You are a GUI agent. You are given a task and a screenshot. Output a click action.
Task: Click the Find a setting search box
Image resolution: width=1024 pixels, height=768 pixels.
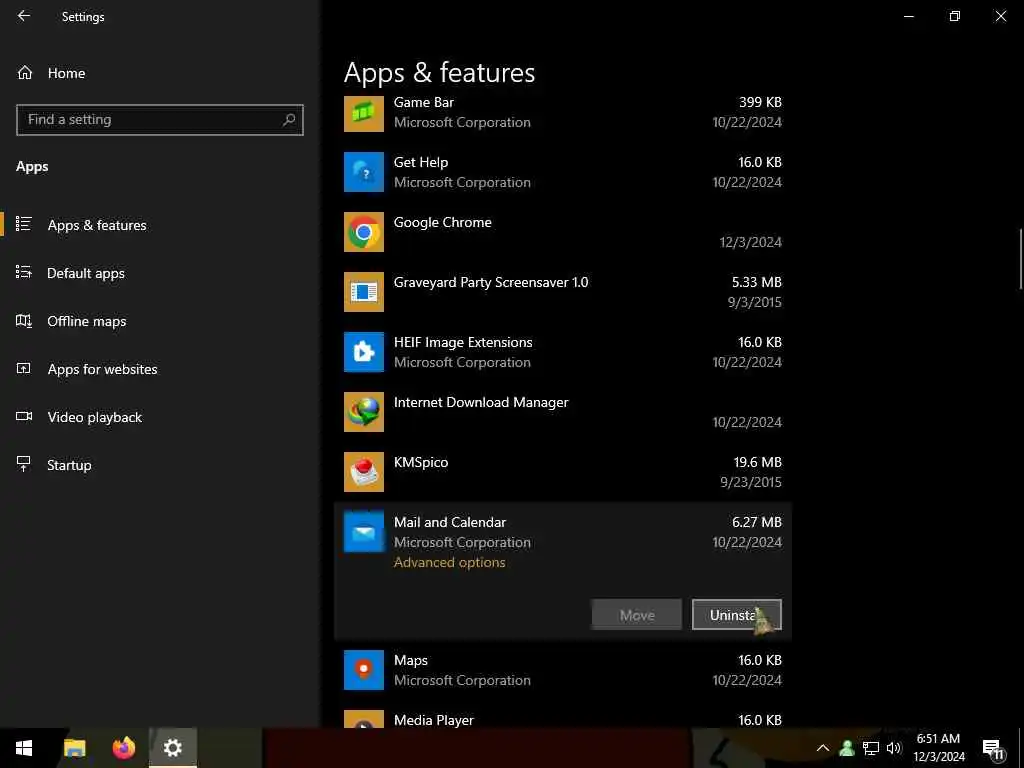[x=160, y=120]
